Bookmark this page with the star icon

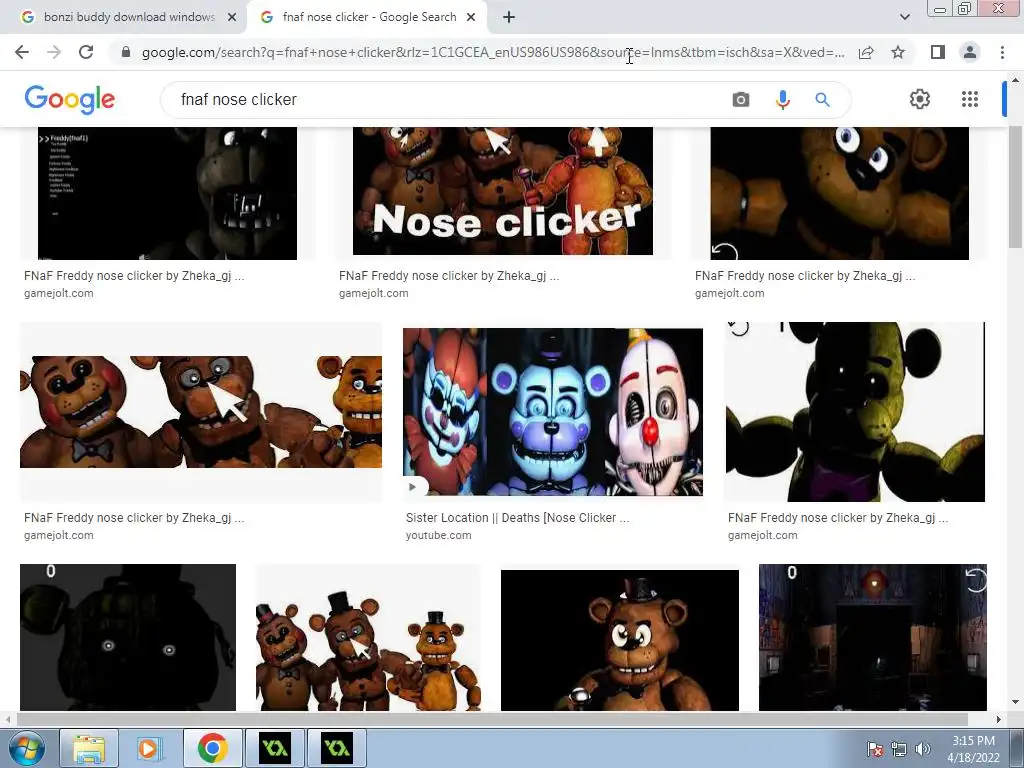898,52
